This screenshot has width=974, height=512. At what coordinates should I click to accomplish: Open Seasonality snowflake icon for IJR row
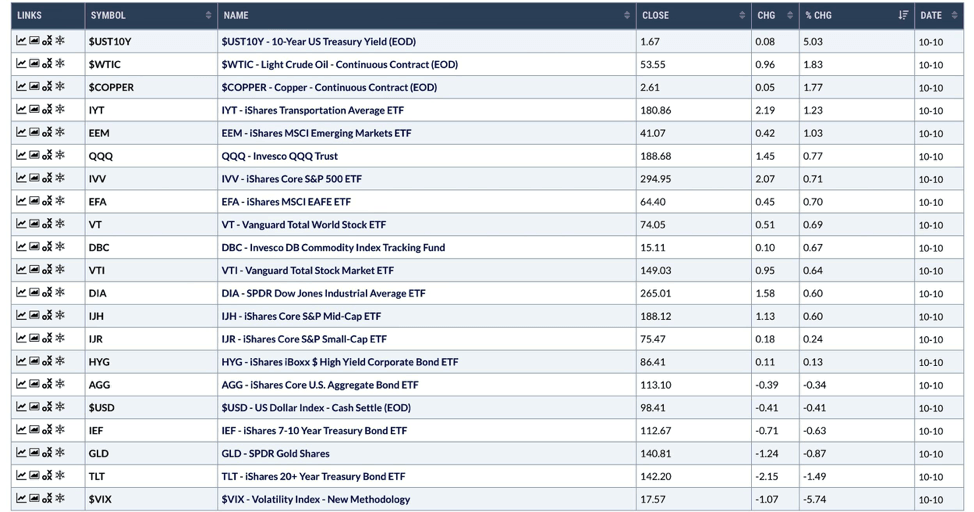click(60, 338)
